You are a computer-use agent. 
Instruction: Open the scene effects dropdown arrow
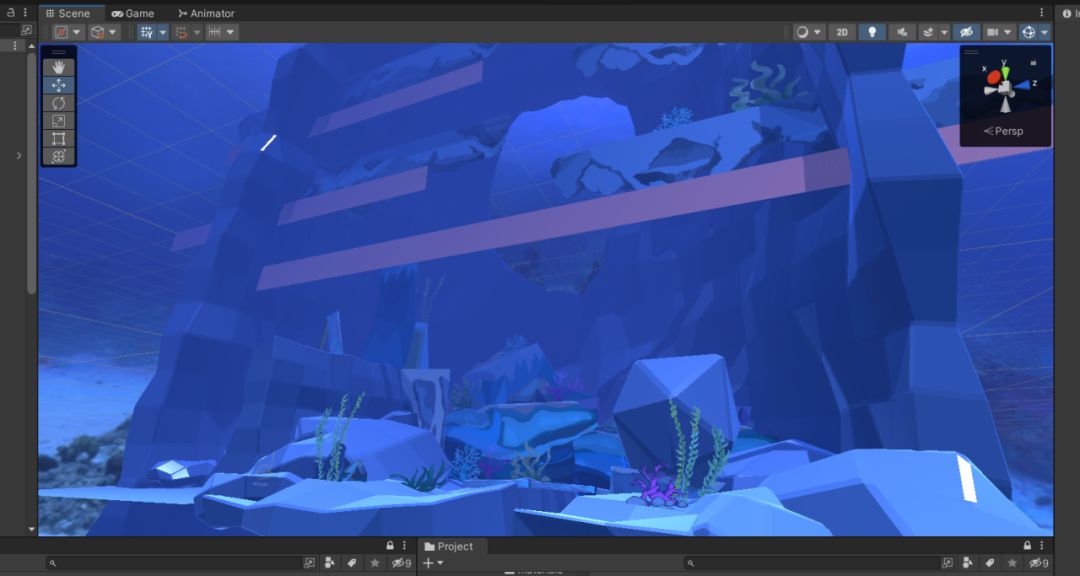tap(944, 32)
